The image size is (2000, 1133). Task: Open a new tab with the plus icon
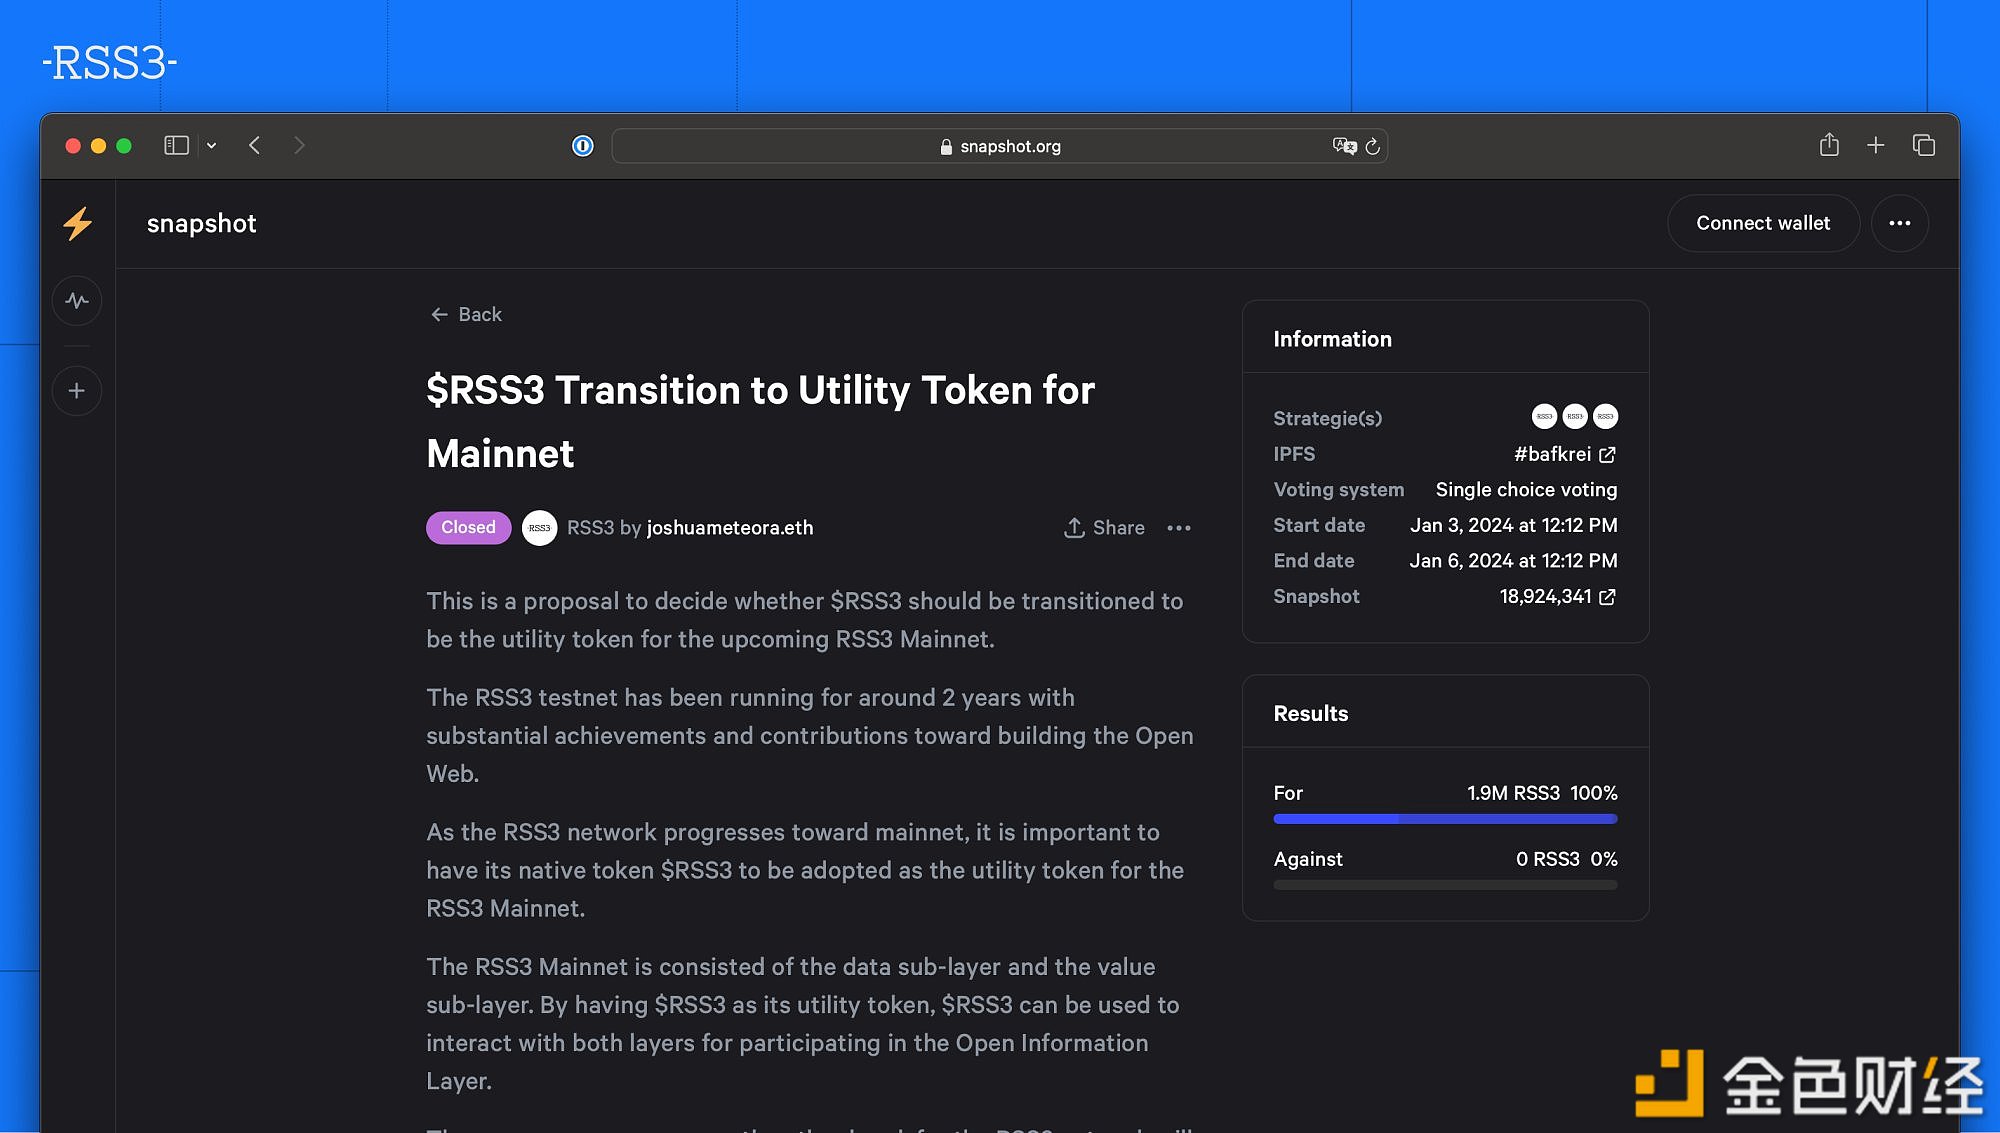coord(1876,145)
